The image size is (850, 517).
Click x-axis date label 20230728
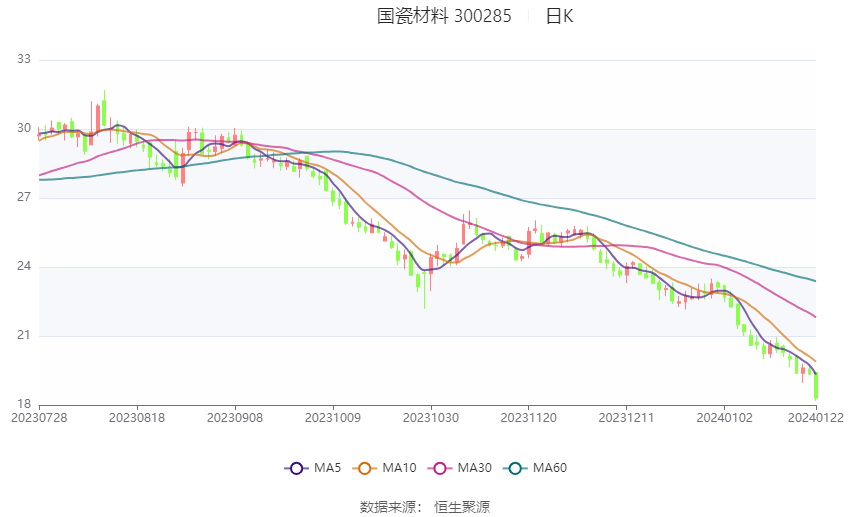pos(39,418)
